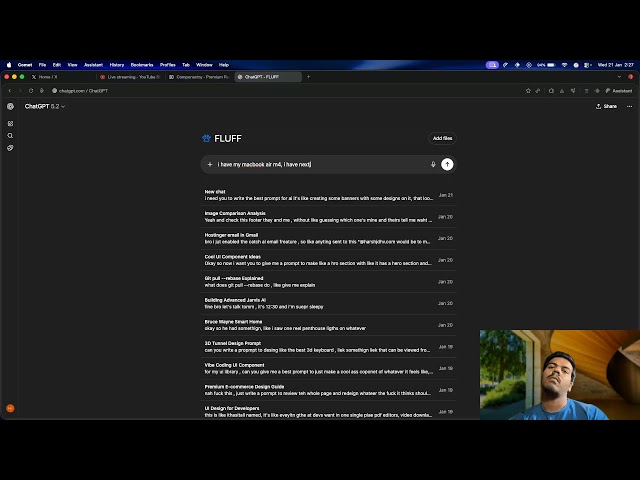Open 'Cool UI Component Ideas' chat
The width and height of the screenshot is (640, 480).
pos(329,260)
